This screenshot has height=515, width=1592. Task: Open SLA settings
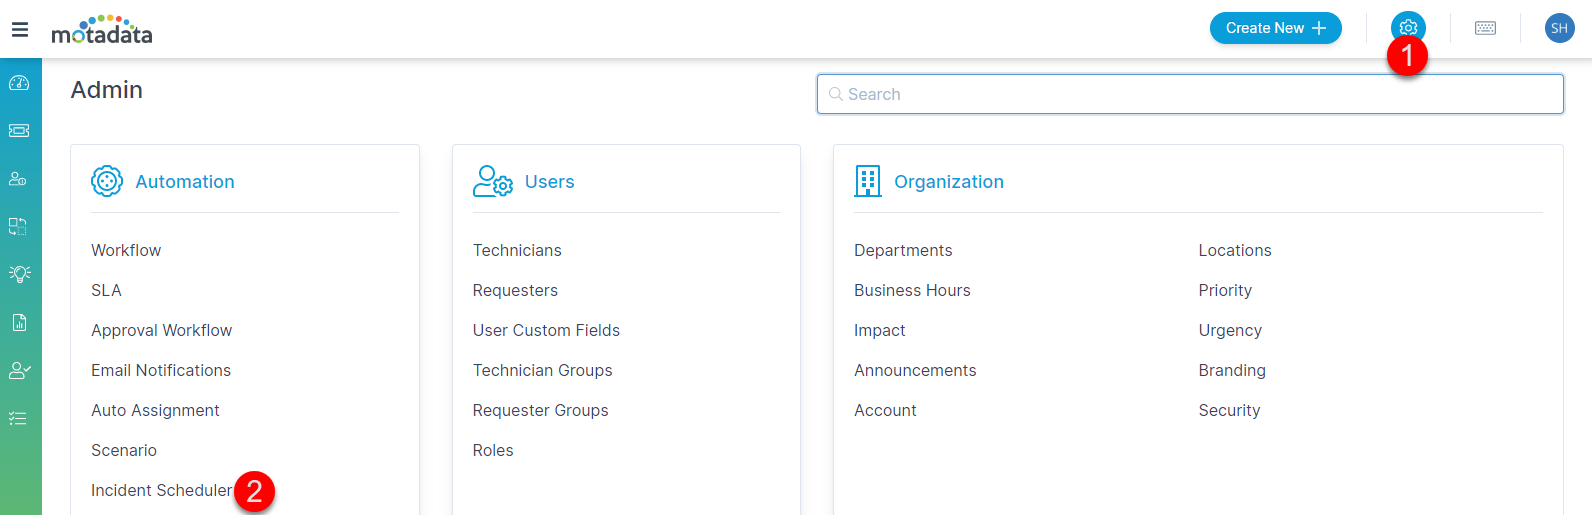tap(106, 290)
